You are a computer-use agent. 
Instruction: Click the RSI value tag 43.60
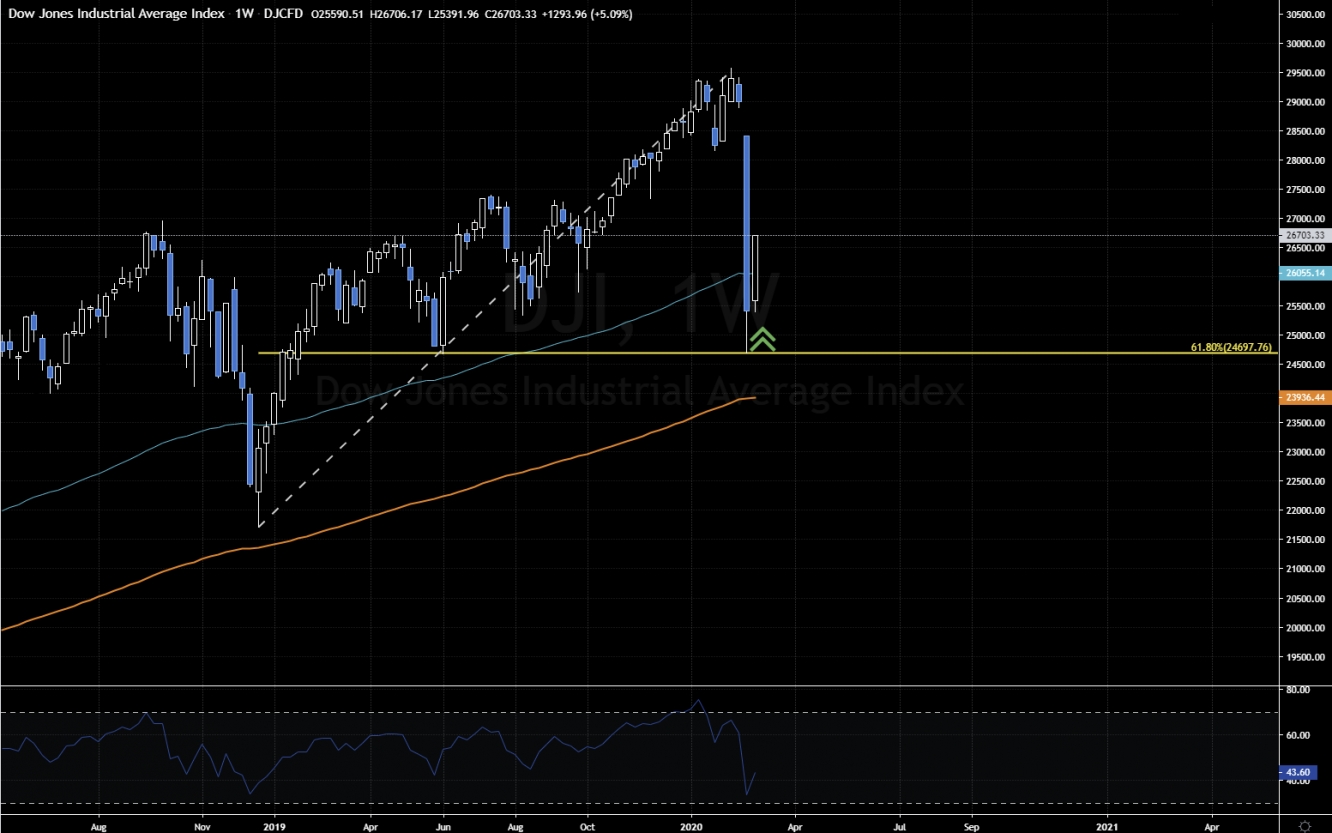[x=1299, y=773]
